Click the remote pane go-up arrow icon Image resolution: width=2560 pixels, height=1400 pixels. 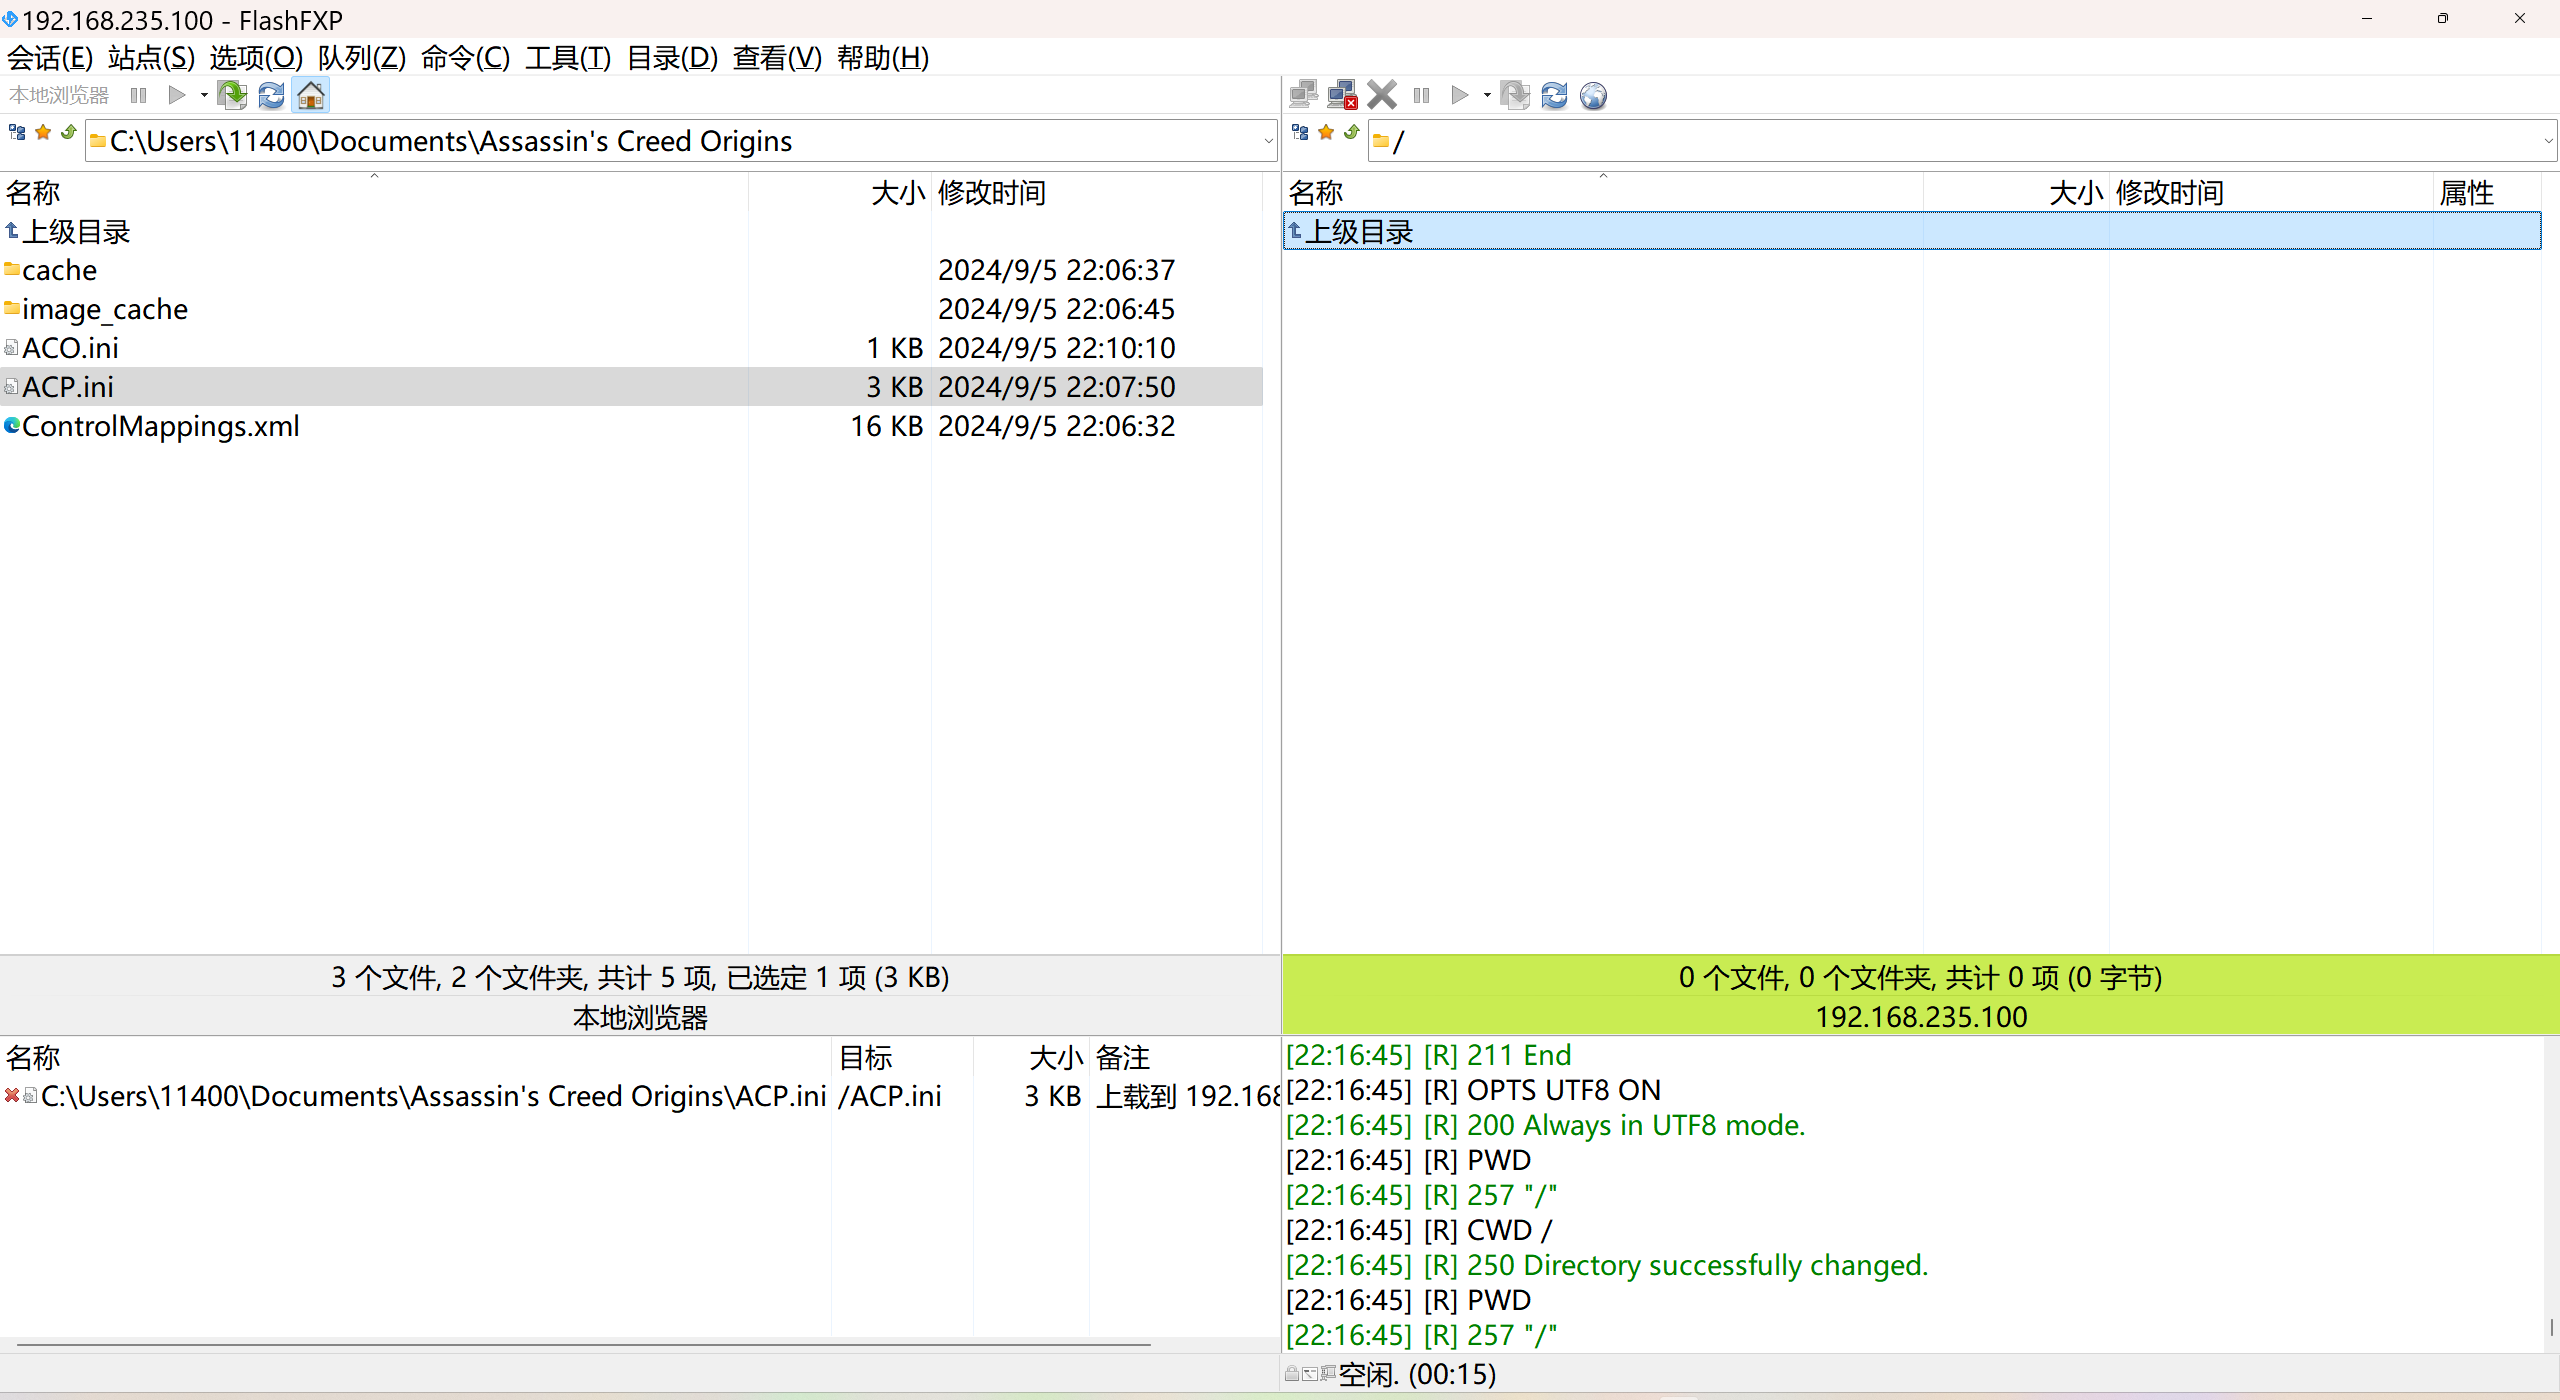pos(1352,132)
